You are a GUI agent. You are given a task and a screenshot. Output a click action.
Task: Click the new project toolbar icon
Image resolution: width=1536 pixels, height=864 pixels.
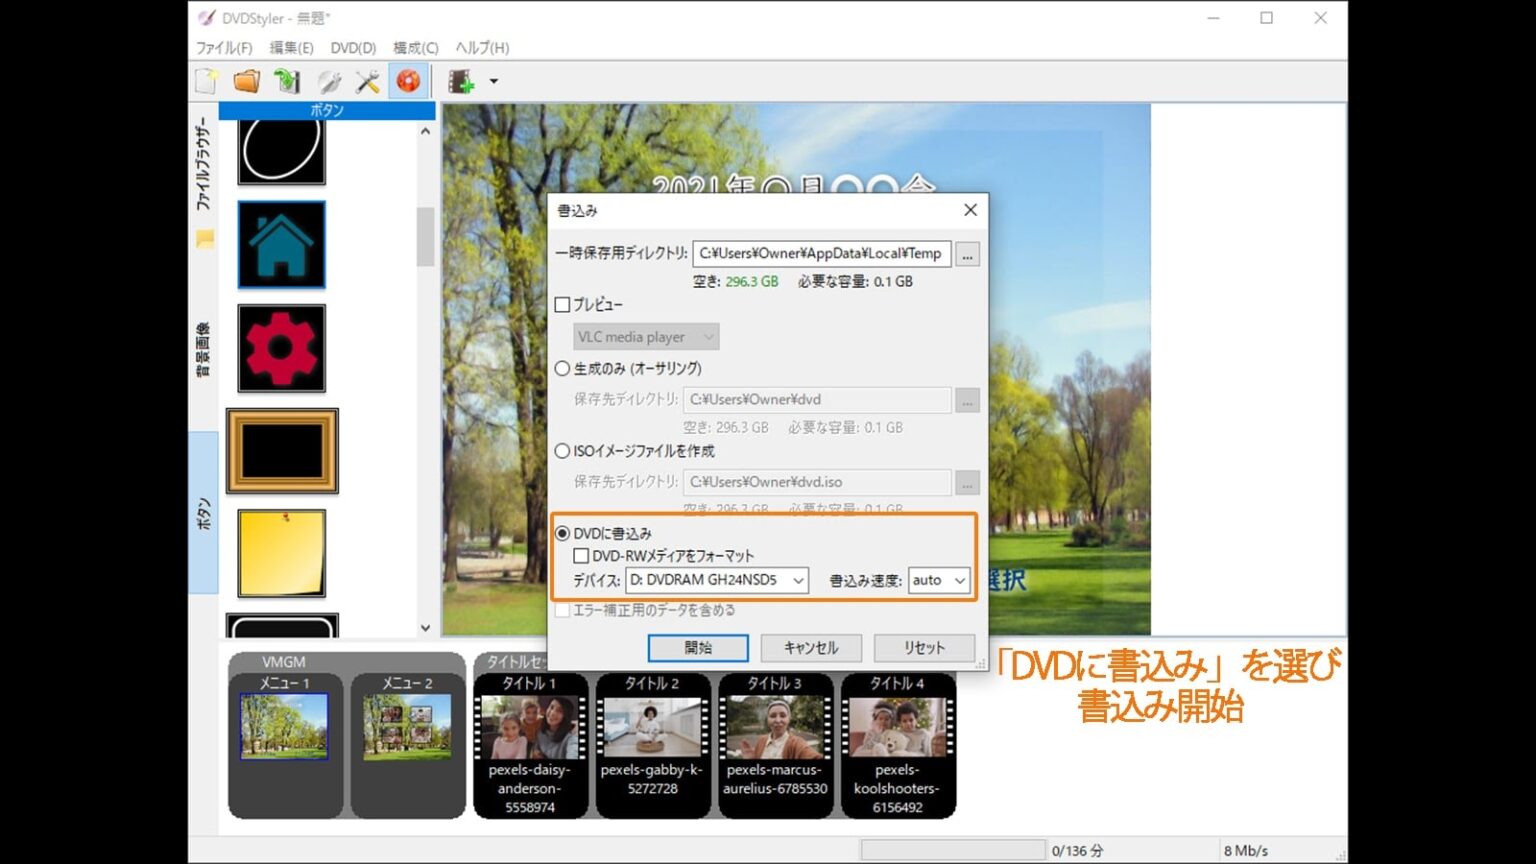coord(207,81)
